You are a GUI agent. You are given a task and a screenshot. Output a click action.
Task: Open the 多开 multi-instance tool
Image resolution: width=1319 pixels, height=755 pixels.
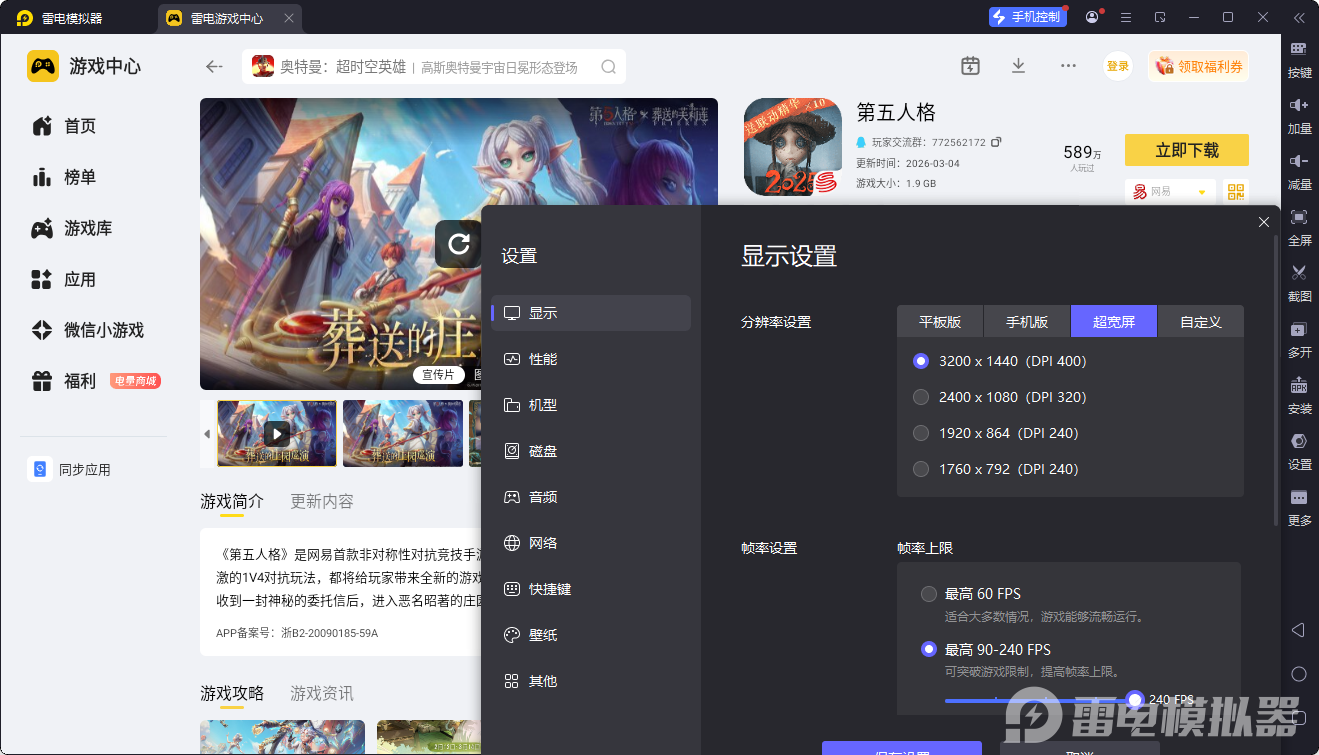[1299, 339]
